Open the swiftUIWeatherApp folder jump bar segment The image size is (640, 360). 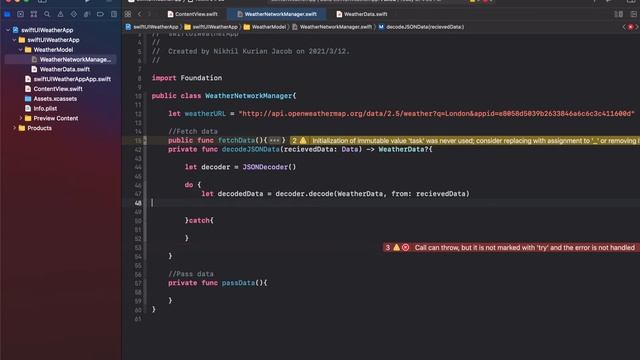click(x=211, y=27)
